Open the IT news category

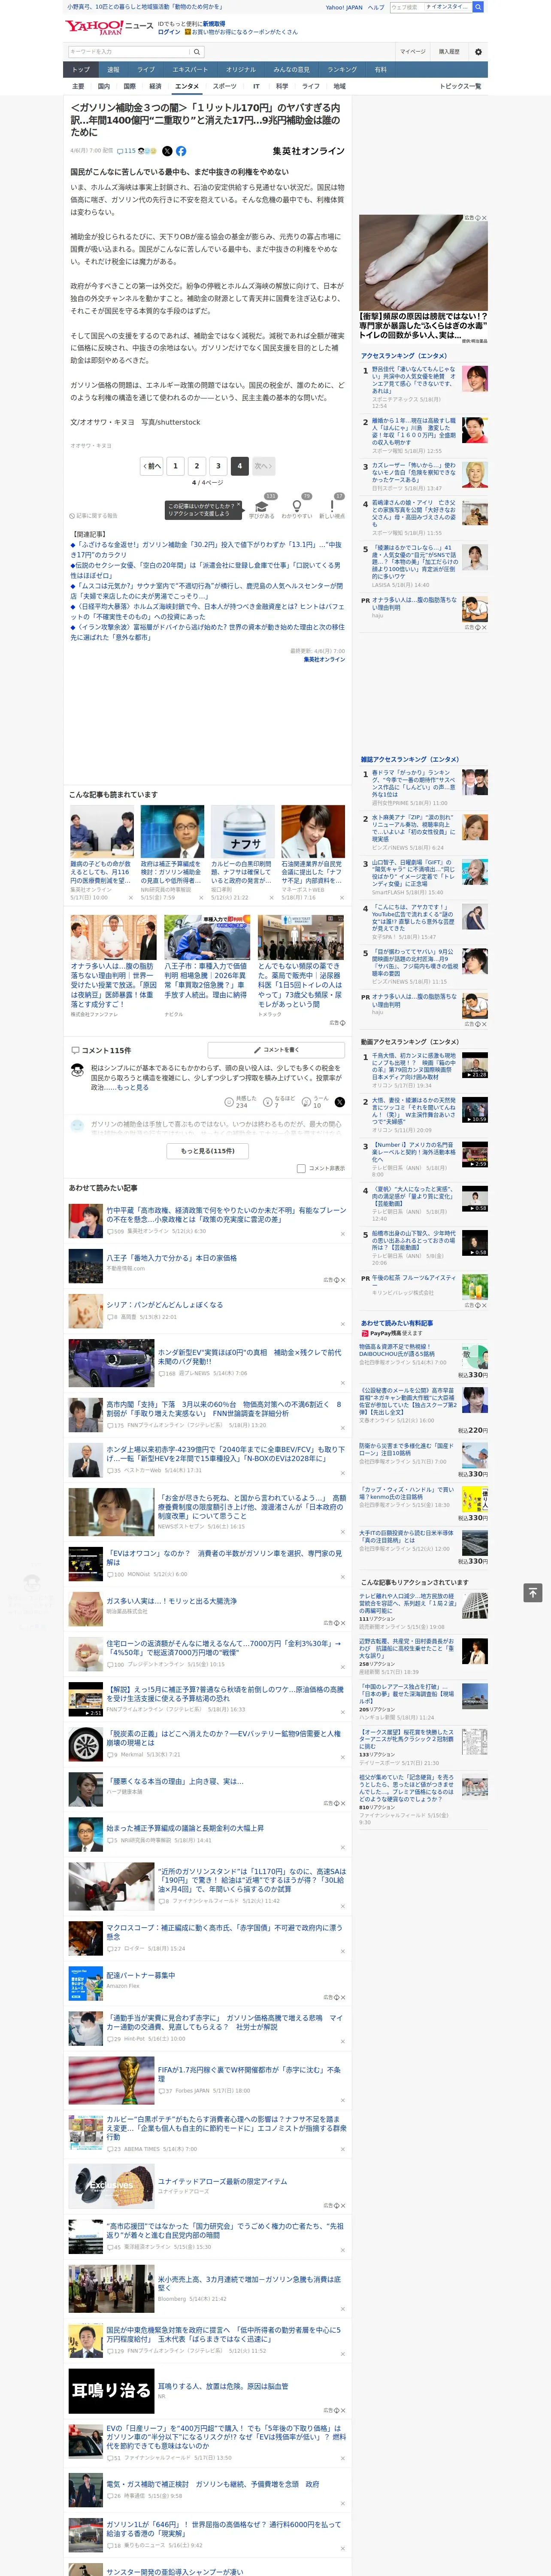tap(256, 86)
